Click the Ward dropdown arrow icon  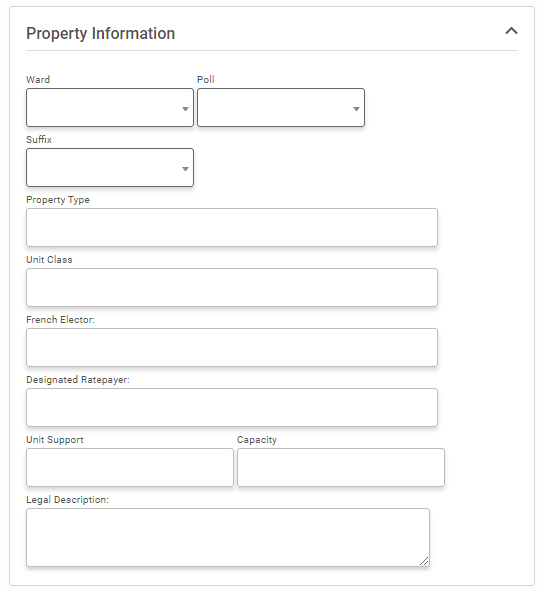(x=185, y=109)
